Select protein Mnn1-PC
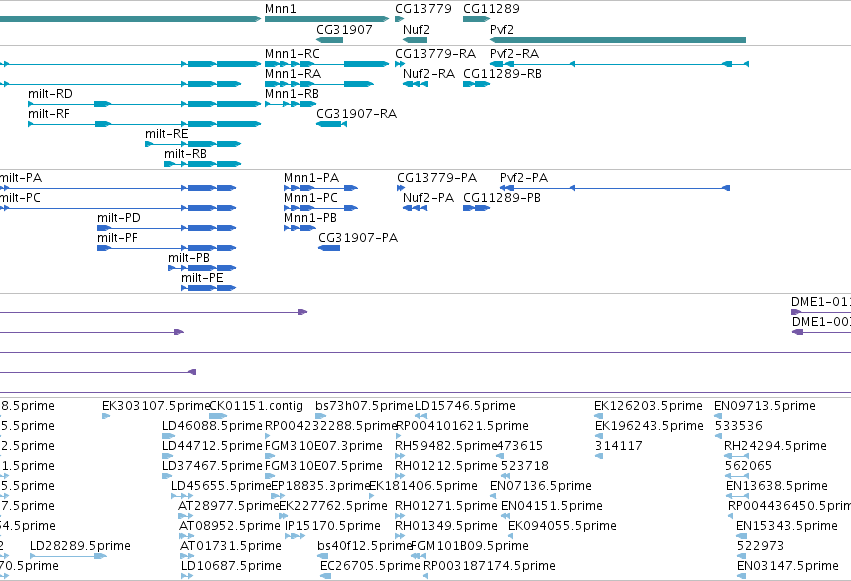The image size is (851, 581). click(321, 208)
